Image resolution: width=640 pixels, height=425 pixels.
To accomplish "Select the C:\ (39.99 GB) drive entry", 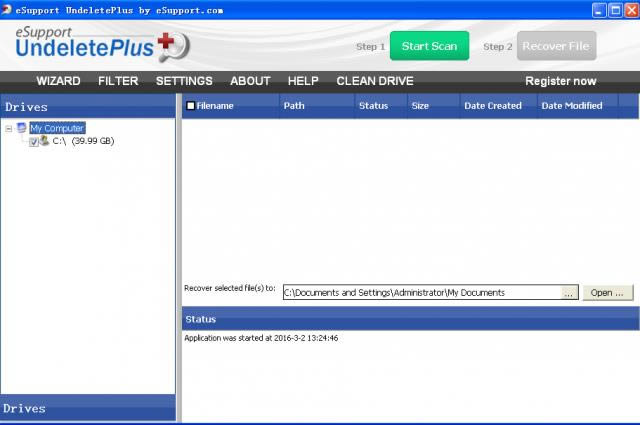I will click(83, 141).
